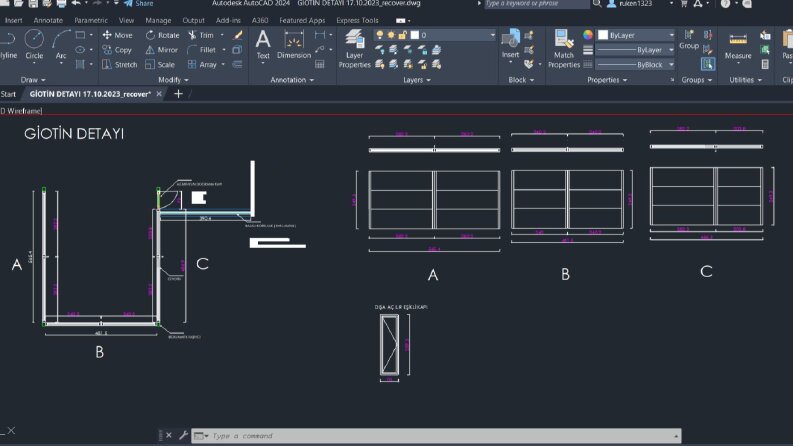Open the command line customize wrench
The image size is (793, 446).
pyautogui.click(x=184, y=435)
